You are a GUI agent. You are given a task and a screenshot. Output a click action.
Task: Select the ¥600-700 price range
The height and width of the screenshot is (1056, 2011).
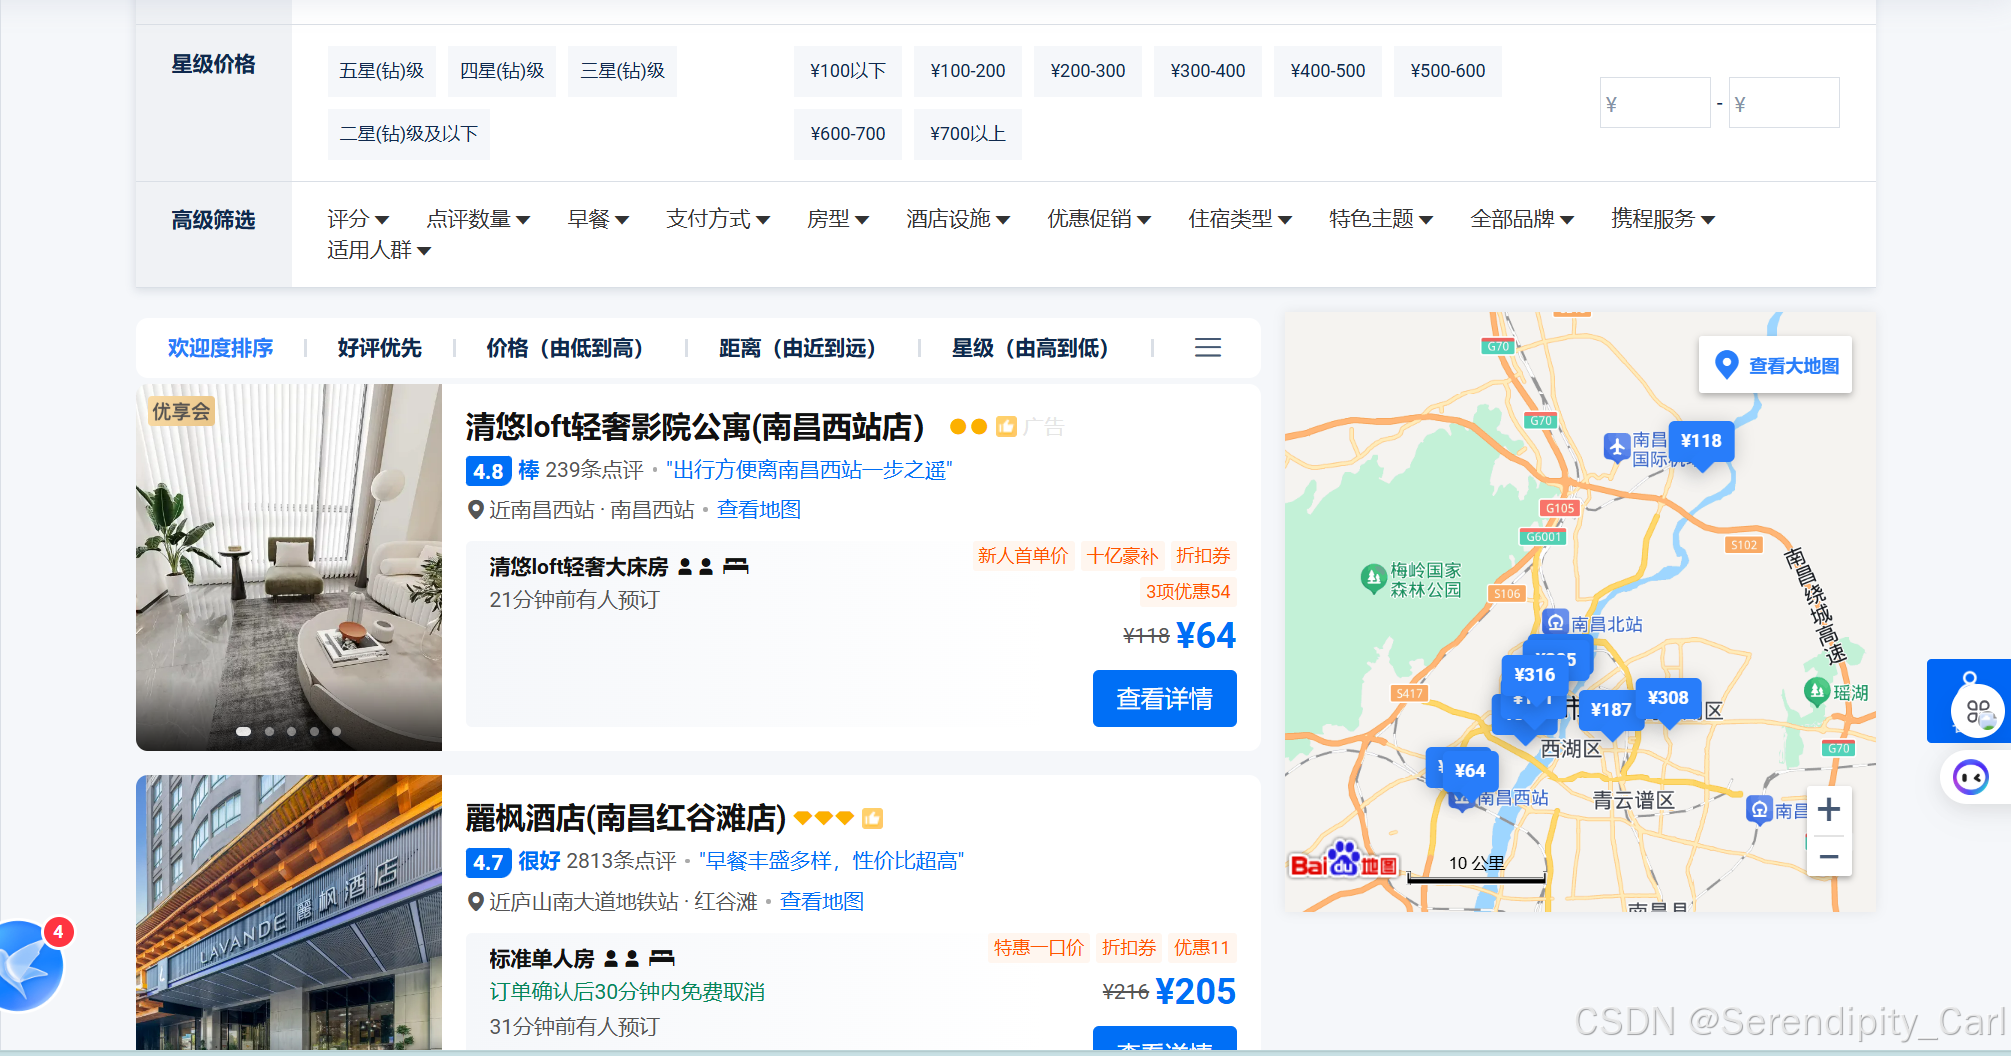848,134
